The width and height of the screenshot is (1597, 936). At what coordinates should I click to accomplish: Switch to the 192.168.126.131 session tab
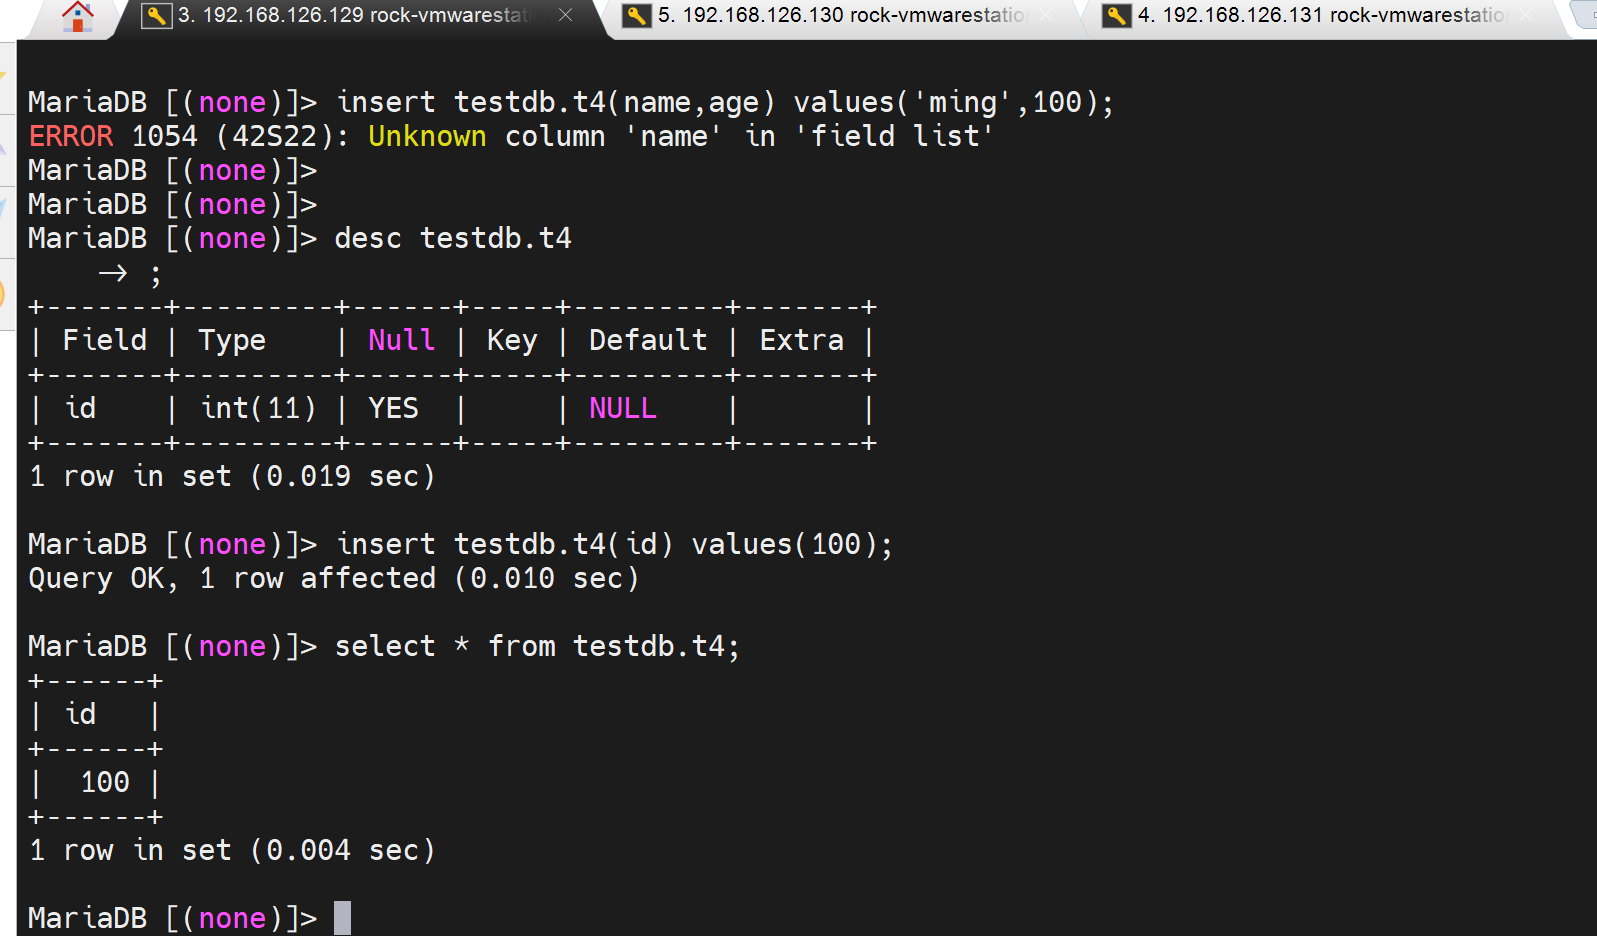tap(1320, 15)
